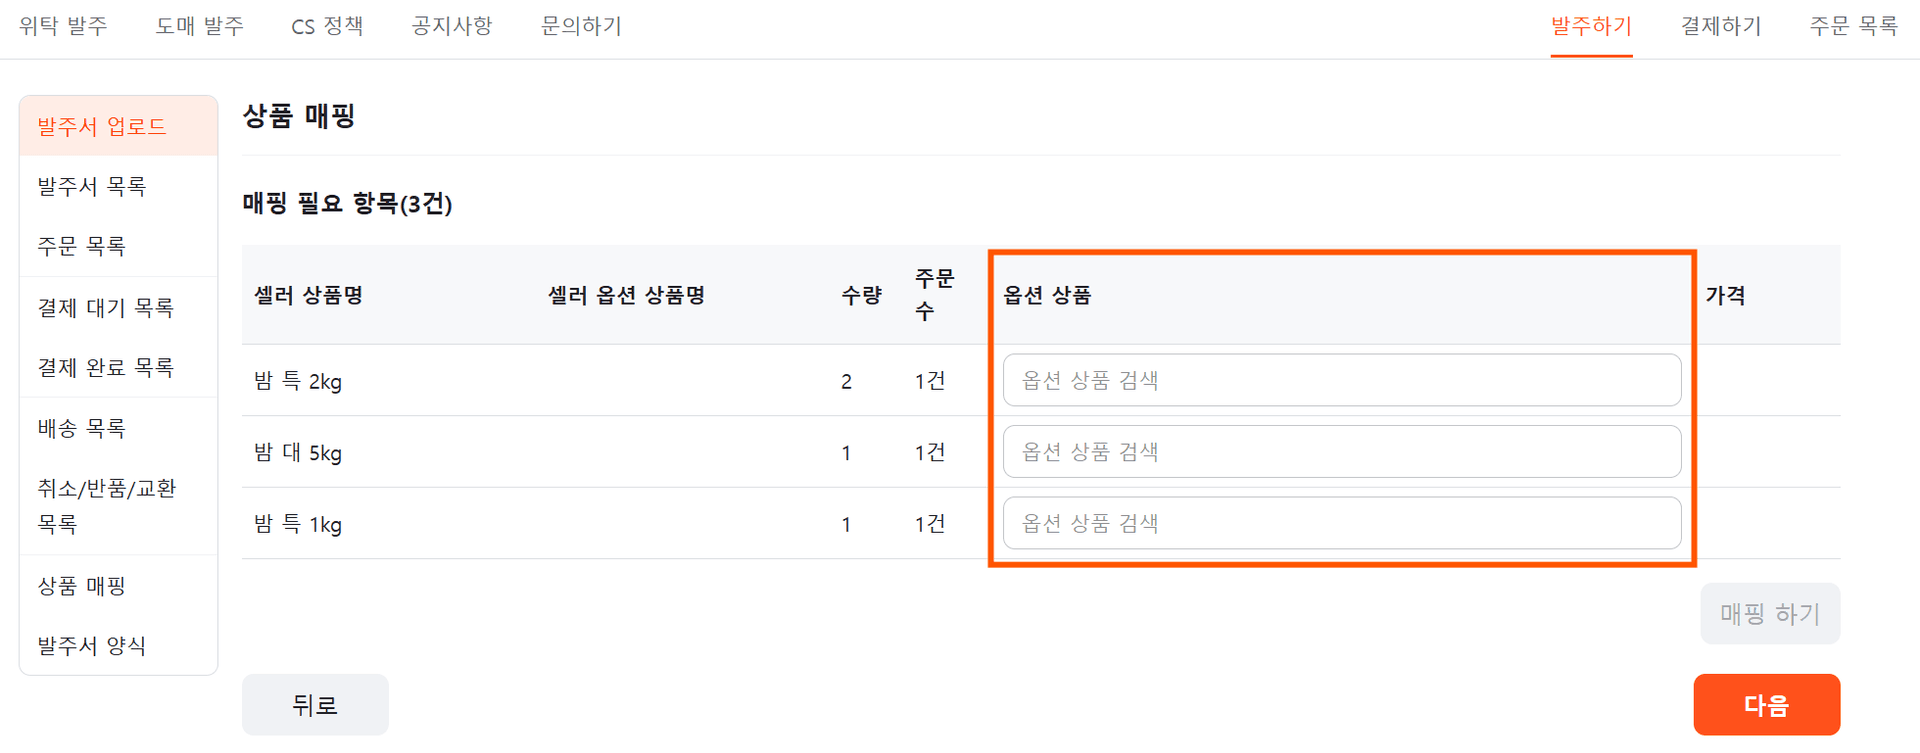Click option search field for 밤 대 5kg

(x=1341, y=452)
